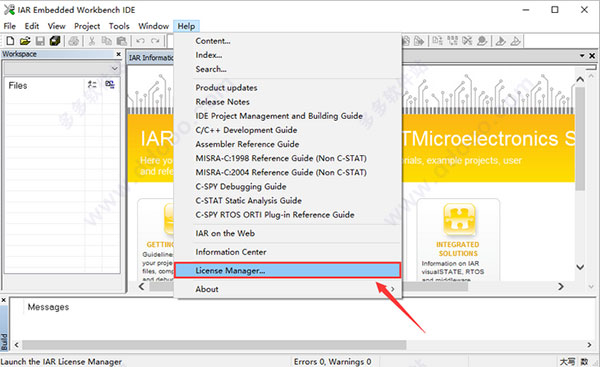The height and width of the screenshot is (367, 600).
Task: Open the workspace configuration dropdown
Action: click(62, 69)
